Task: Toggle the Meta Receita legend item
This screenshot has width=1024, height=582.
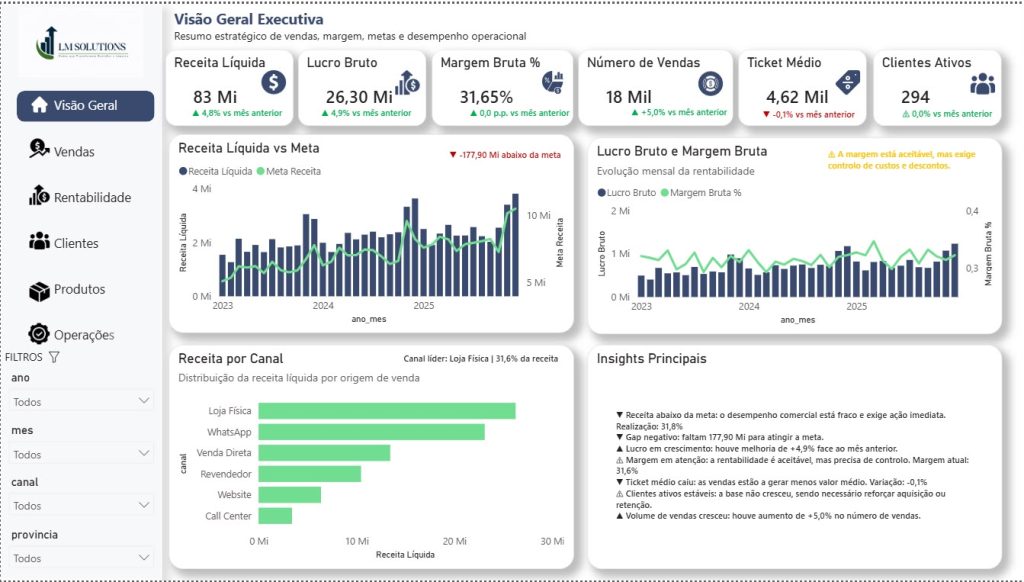Action: pos(289,171)
